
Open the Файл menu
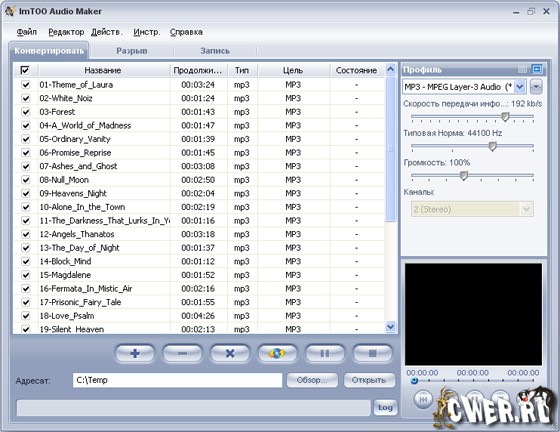(x=26, y=32)
